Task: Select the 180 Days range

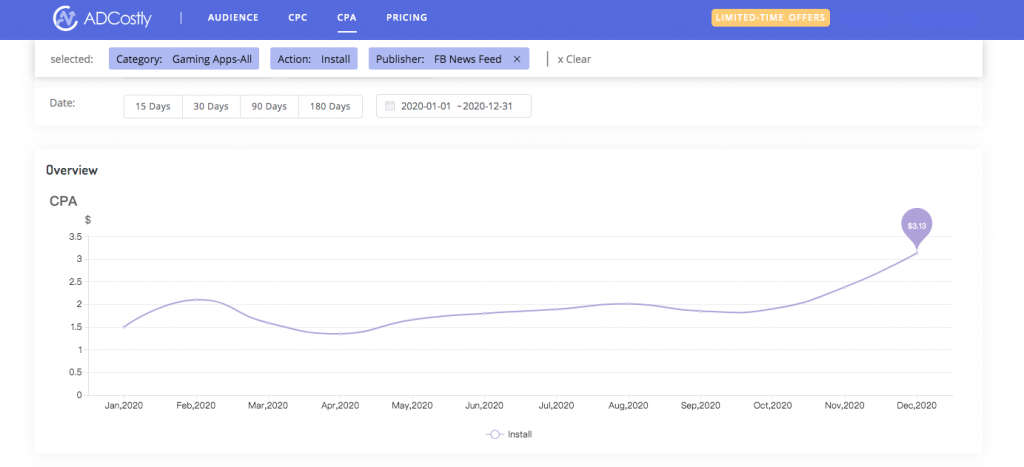Action: tap(330, 106)
